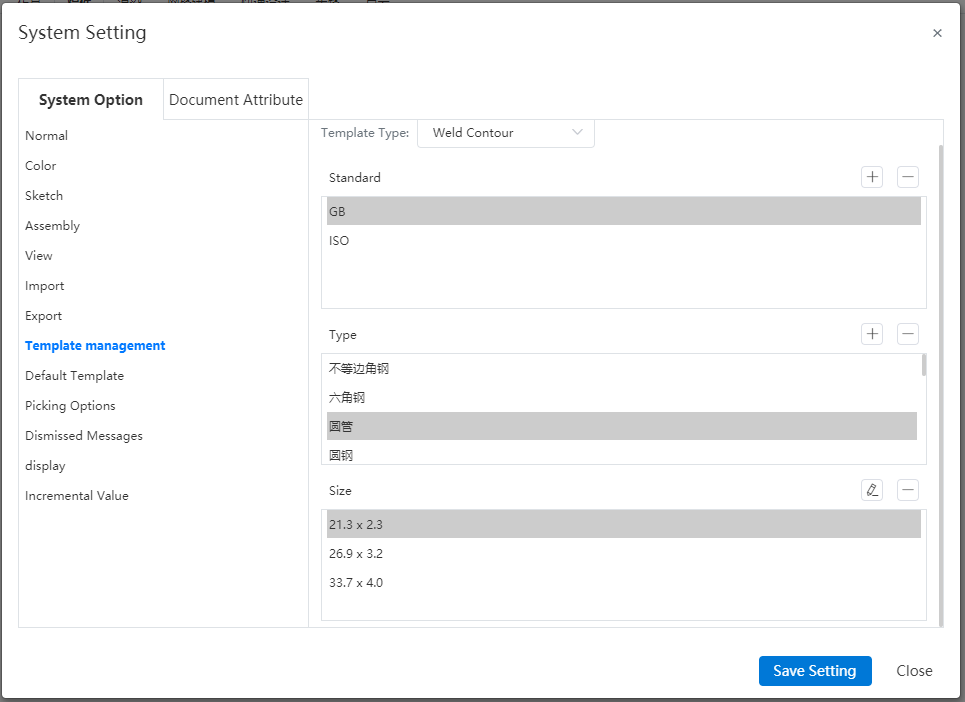Image resolution: width=965 pixels, height=702 pixels.
Task: Click the settings panel vertical scrollbar
Action: pyautogui.click(x=940, y=385)
